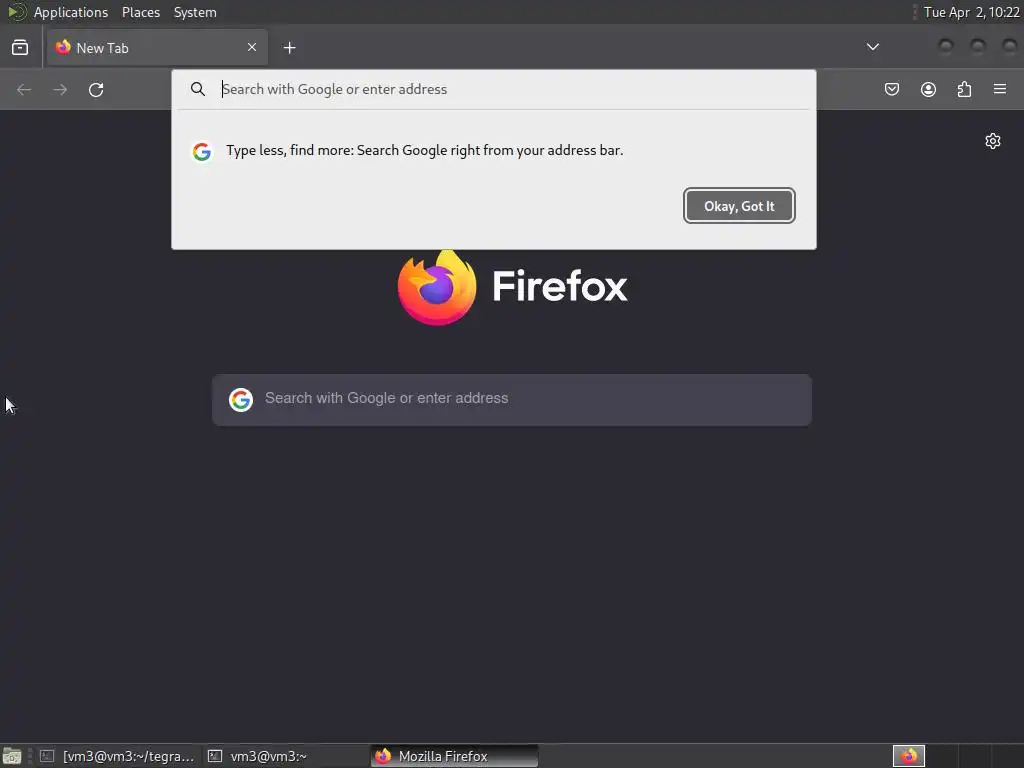Focus the page search box with Google
1024x768 pixels.
(x=512, y=400)
